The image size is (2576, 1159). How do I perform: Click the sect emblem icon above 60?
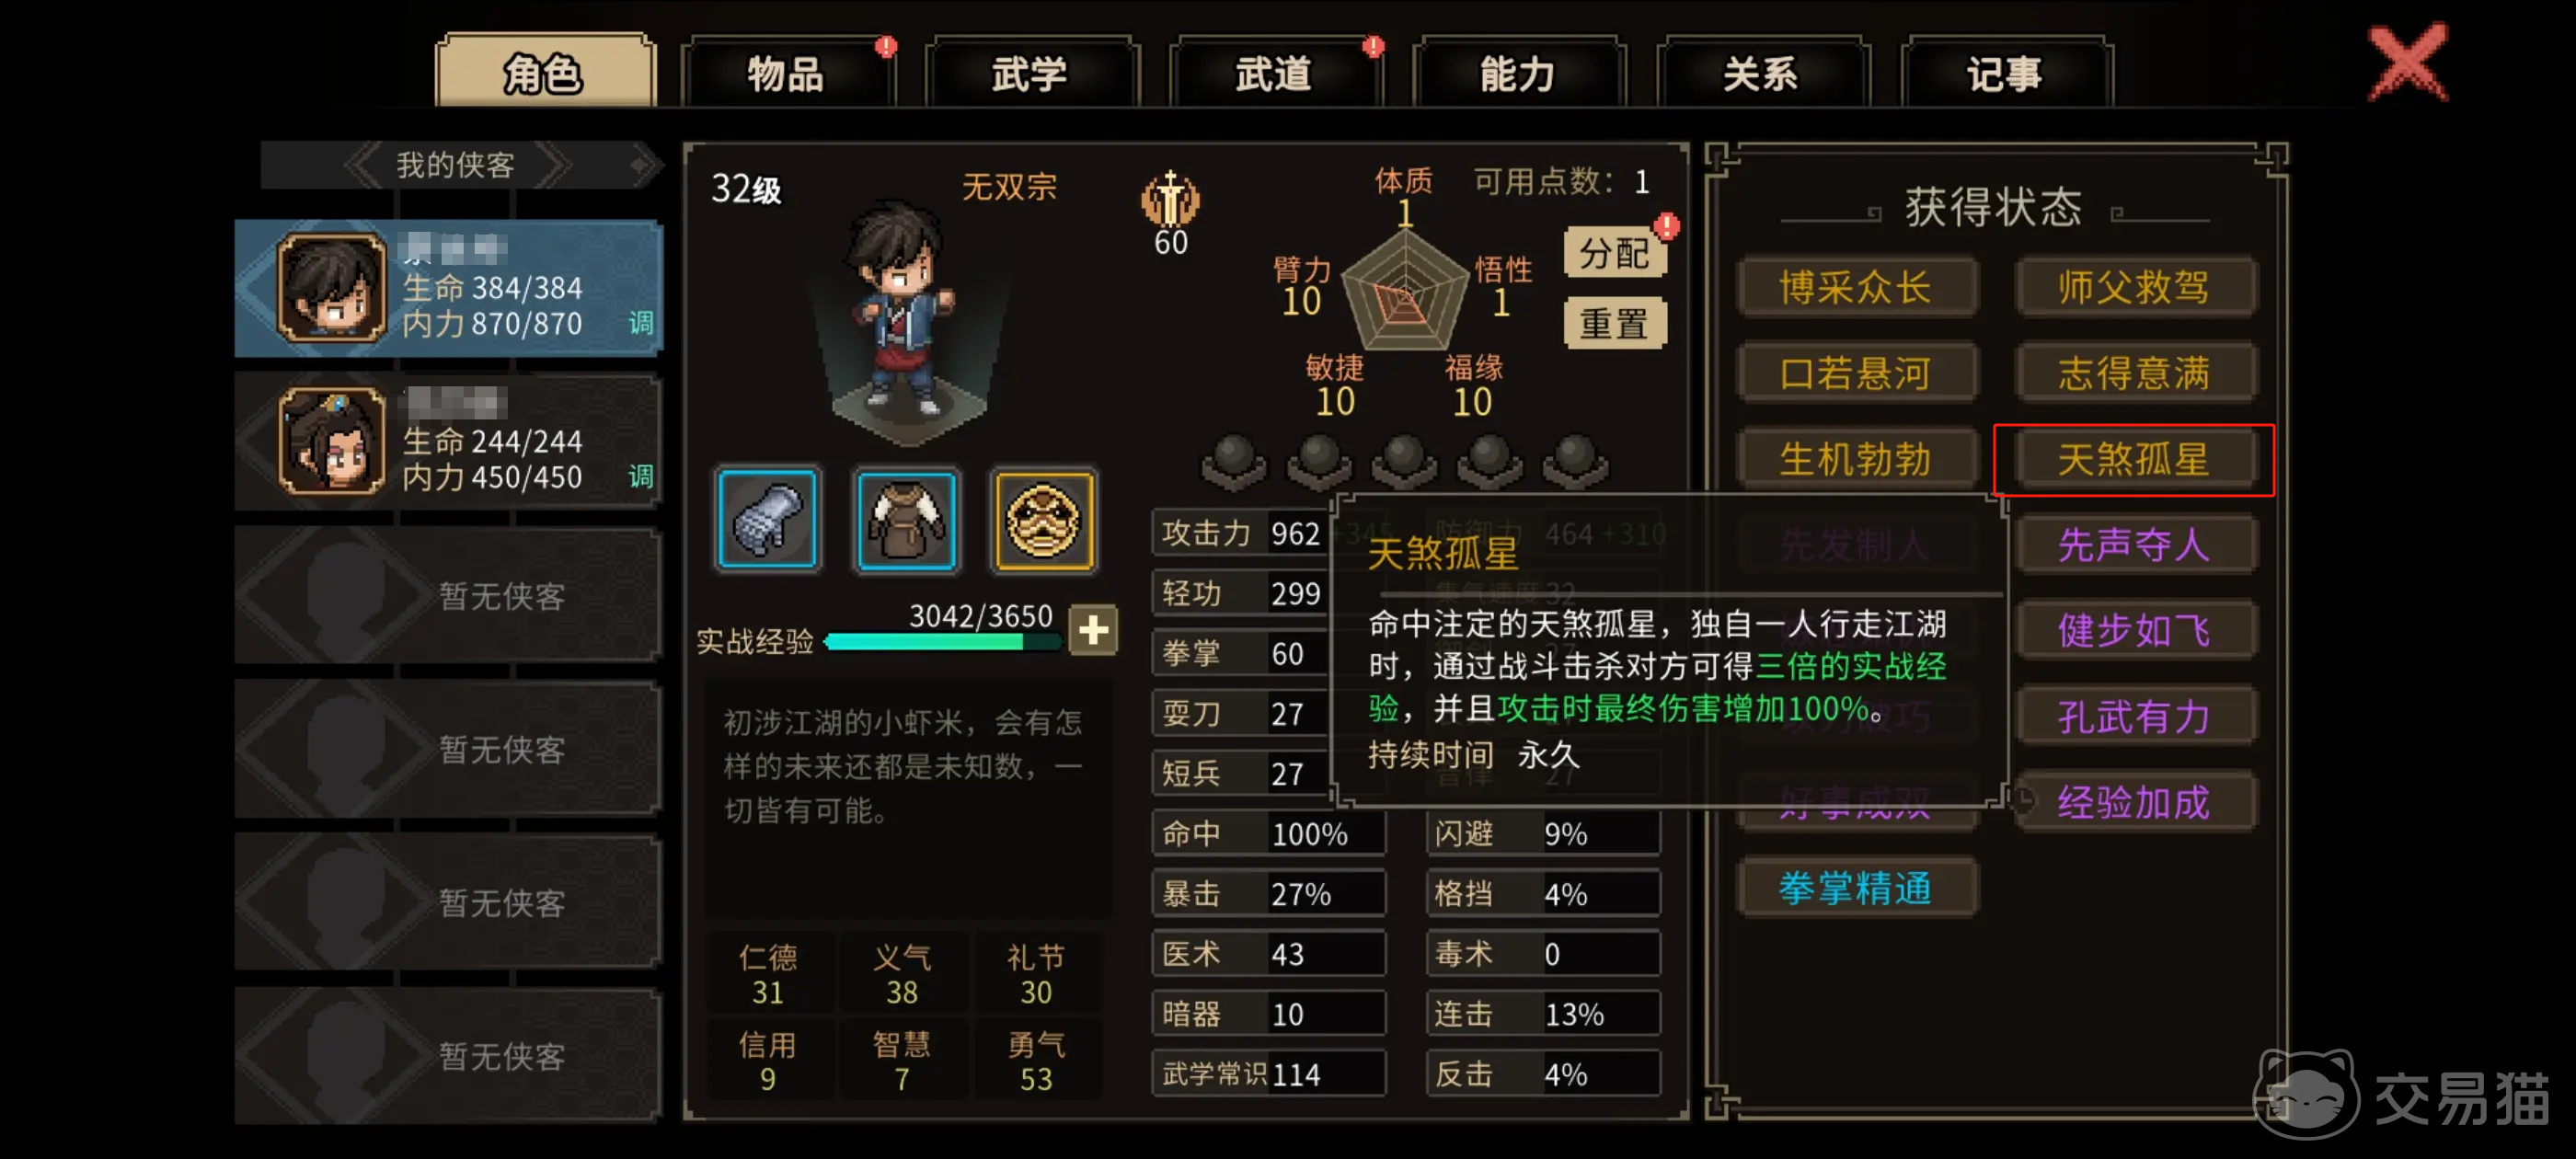(1170, 198)
